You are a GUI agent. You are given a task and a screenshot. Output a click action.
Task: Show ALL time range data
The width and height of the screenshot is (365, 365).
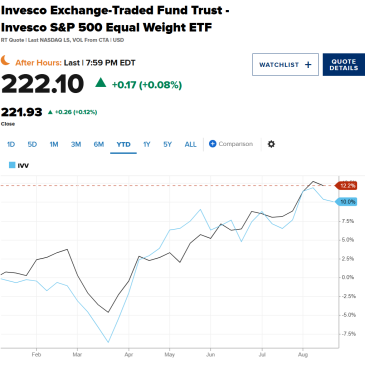190,144
